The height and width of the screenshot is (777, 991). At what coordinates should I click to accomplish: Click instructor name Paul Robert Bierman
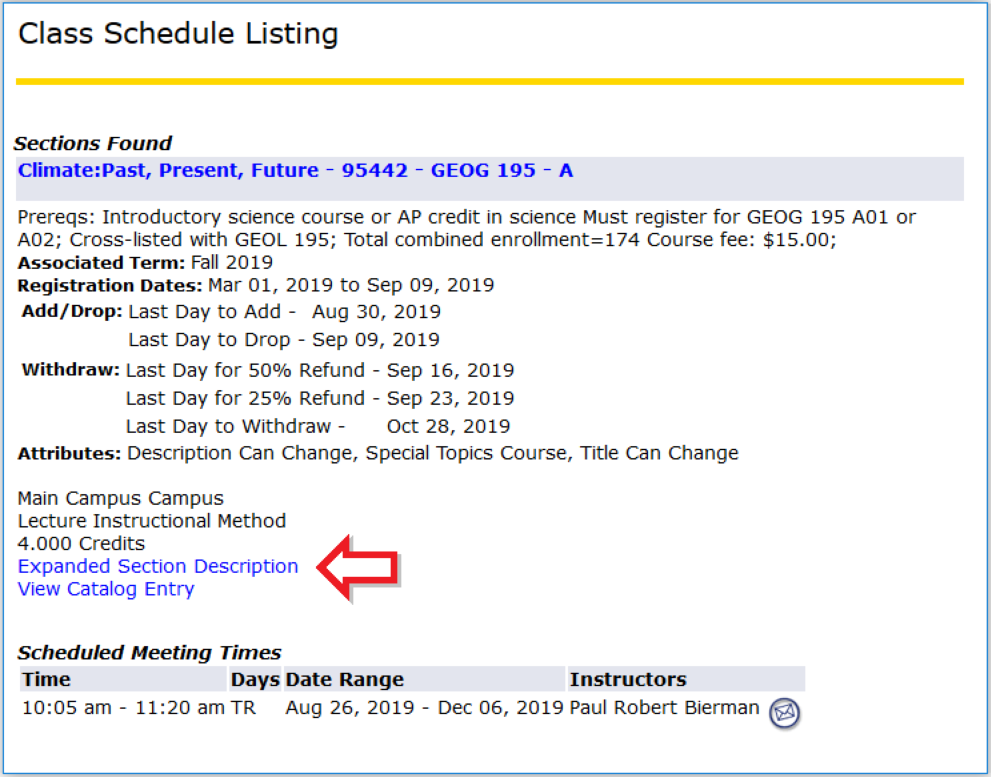pyautogui.click(x=664, y=708)
